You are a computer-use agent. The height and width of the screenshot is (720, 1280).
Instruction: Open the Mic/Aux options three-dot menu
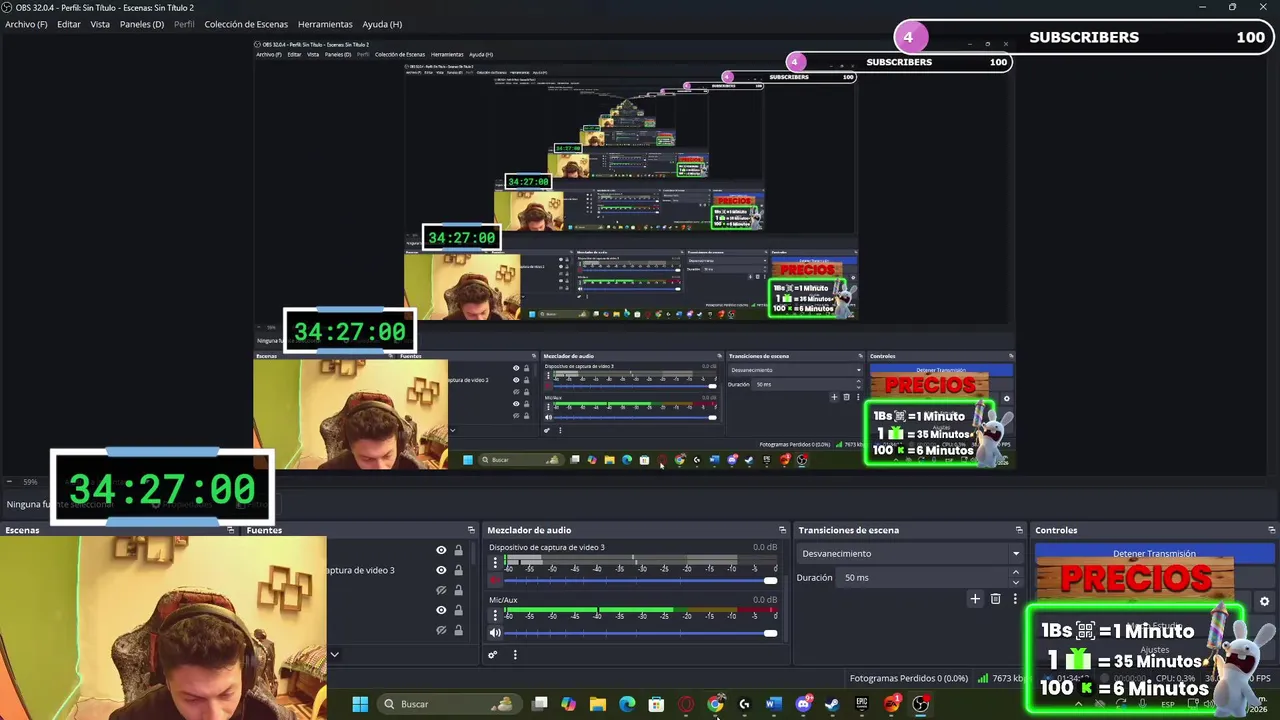pos(495,616)
